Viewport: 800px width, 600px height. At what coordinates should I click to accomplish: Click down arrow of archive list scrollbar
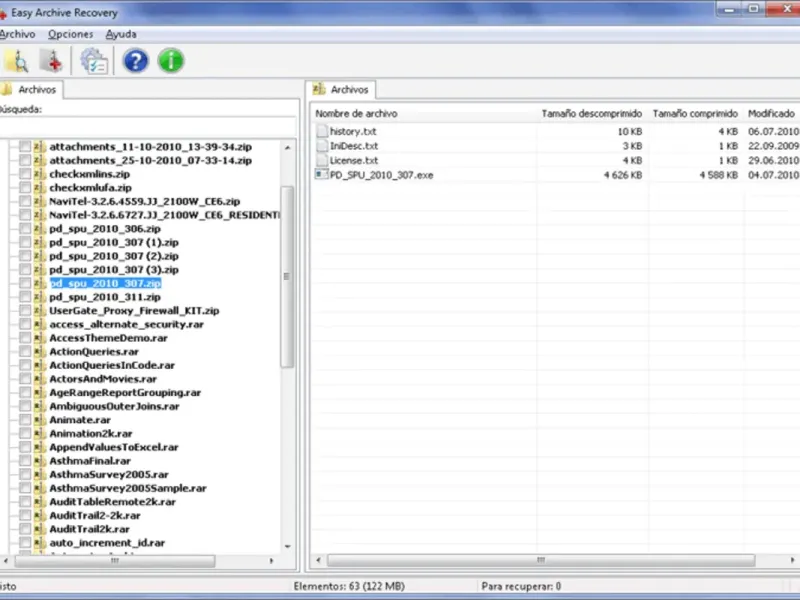[x=288, y=546]
